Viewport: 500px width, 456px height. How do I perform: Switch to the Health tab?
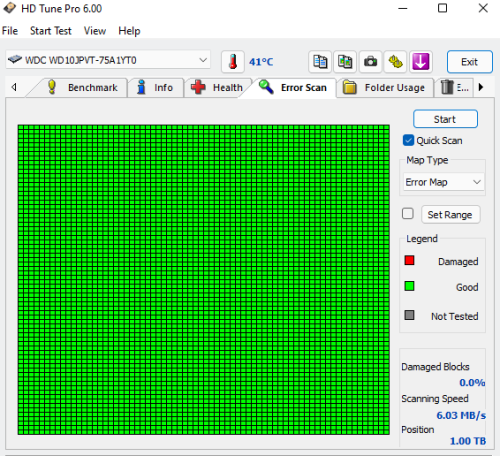tap(217, 88)
